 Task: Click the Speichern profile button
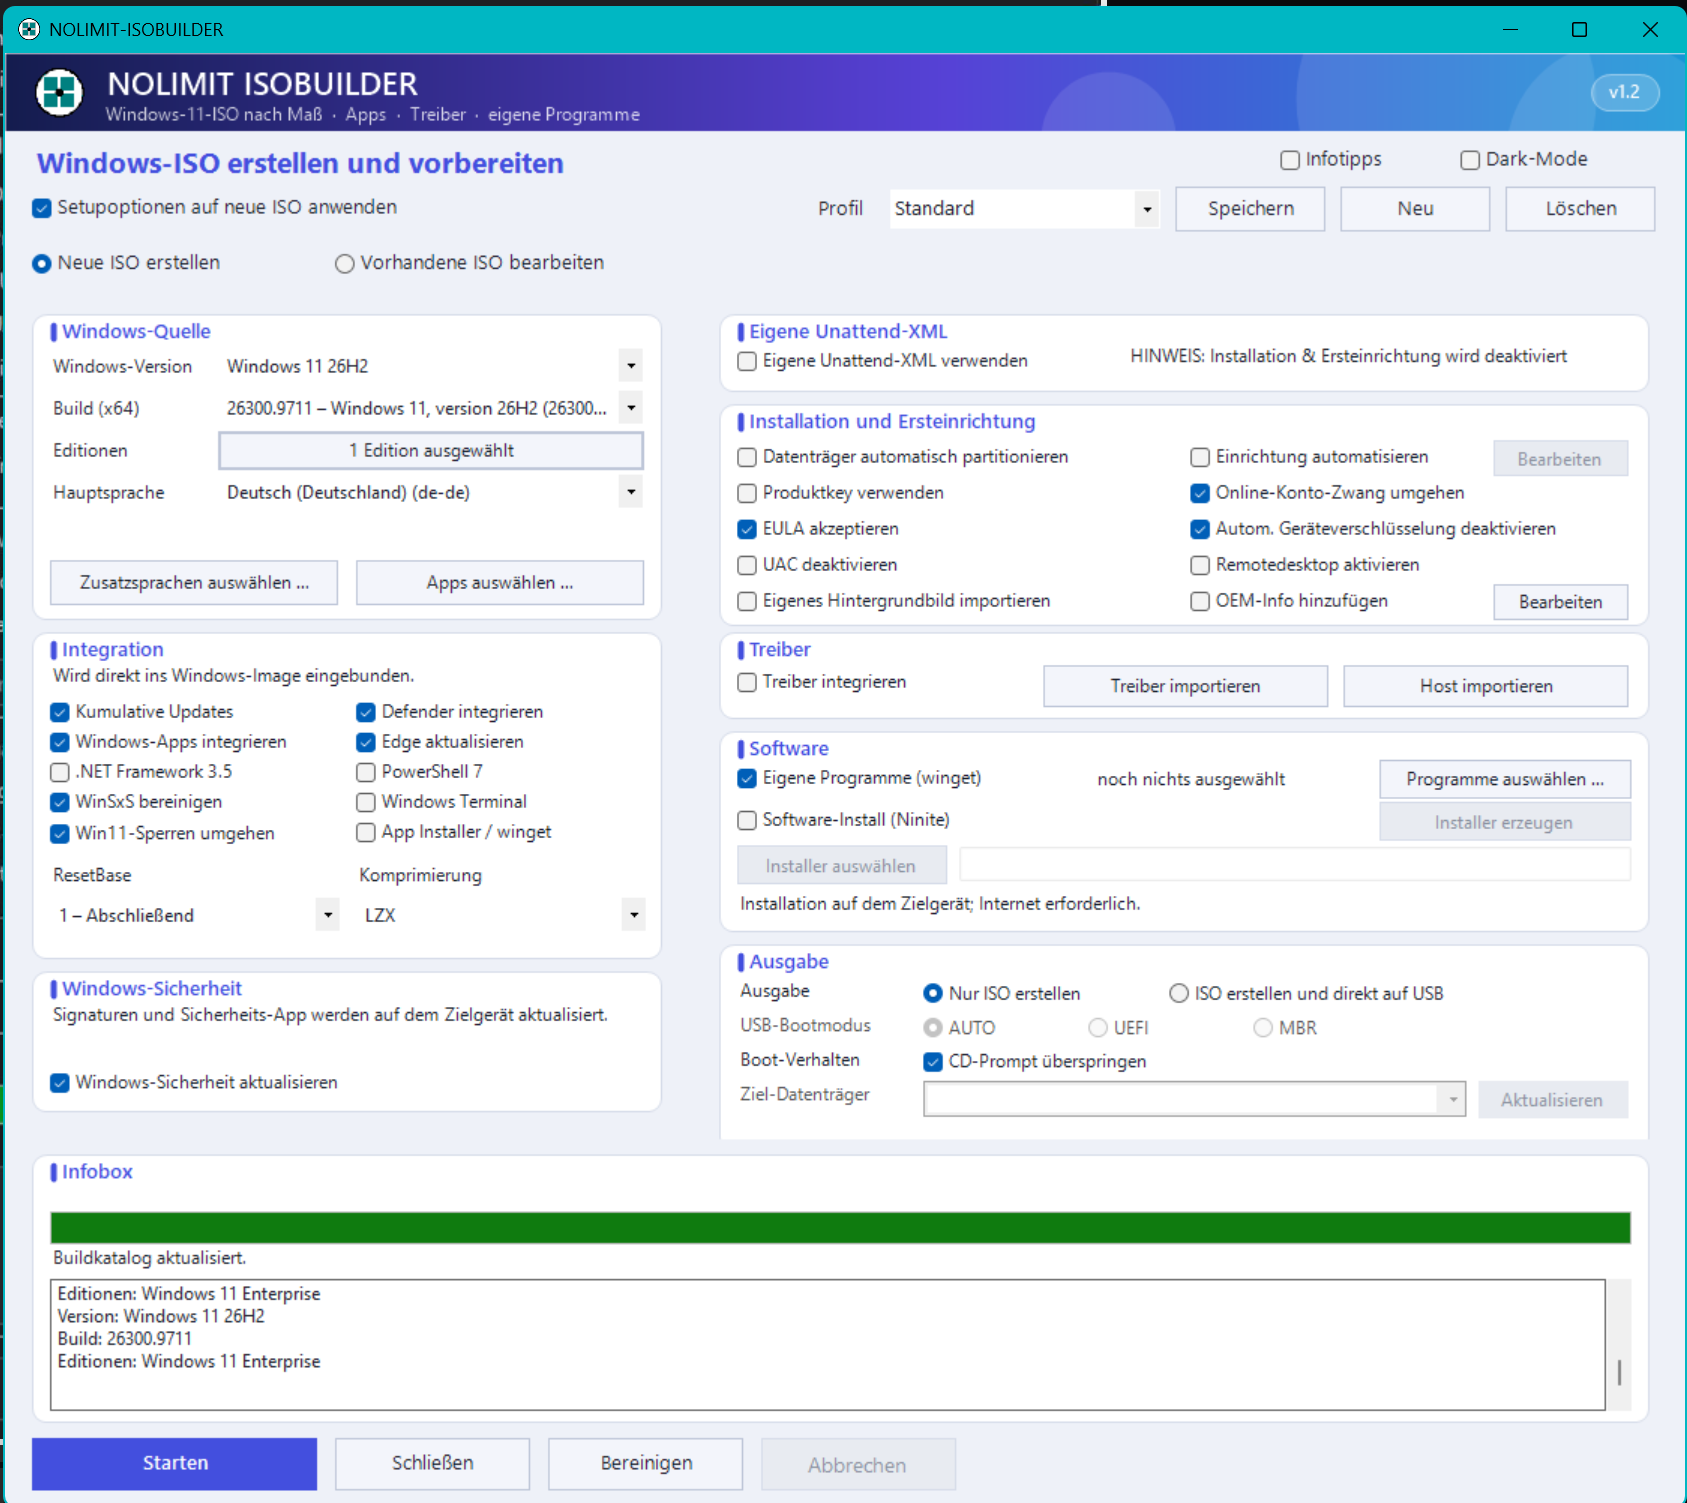pos(1250,209)
